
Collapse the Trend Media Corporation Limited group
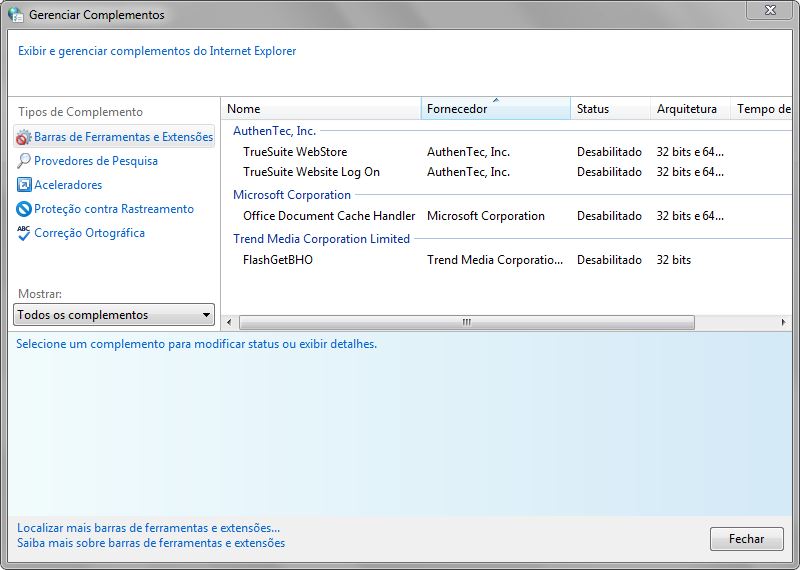[321, 238]
